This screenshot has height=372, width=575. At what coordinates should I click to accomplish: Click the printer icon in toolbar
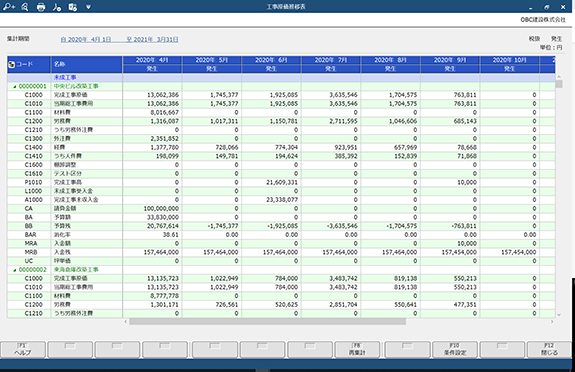click(41, 7)
